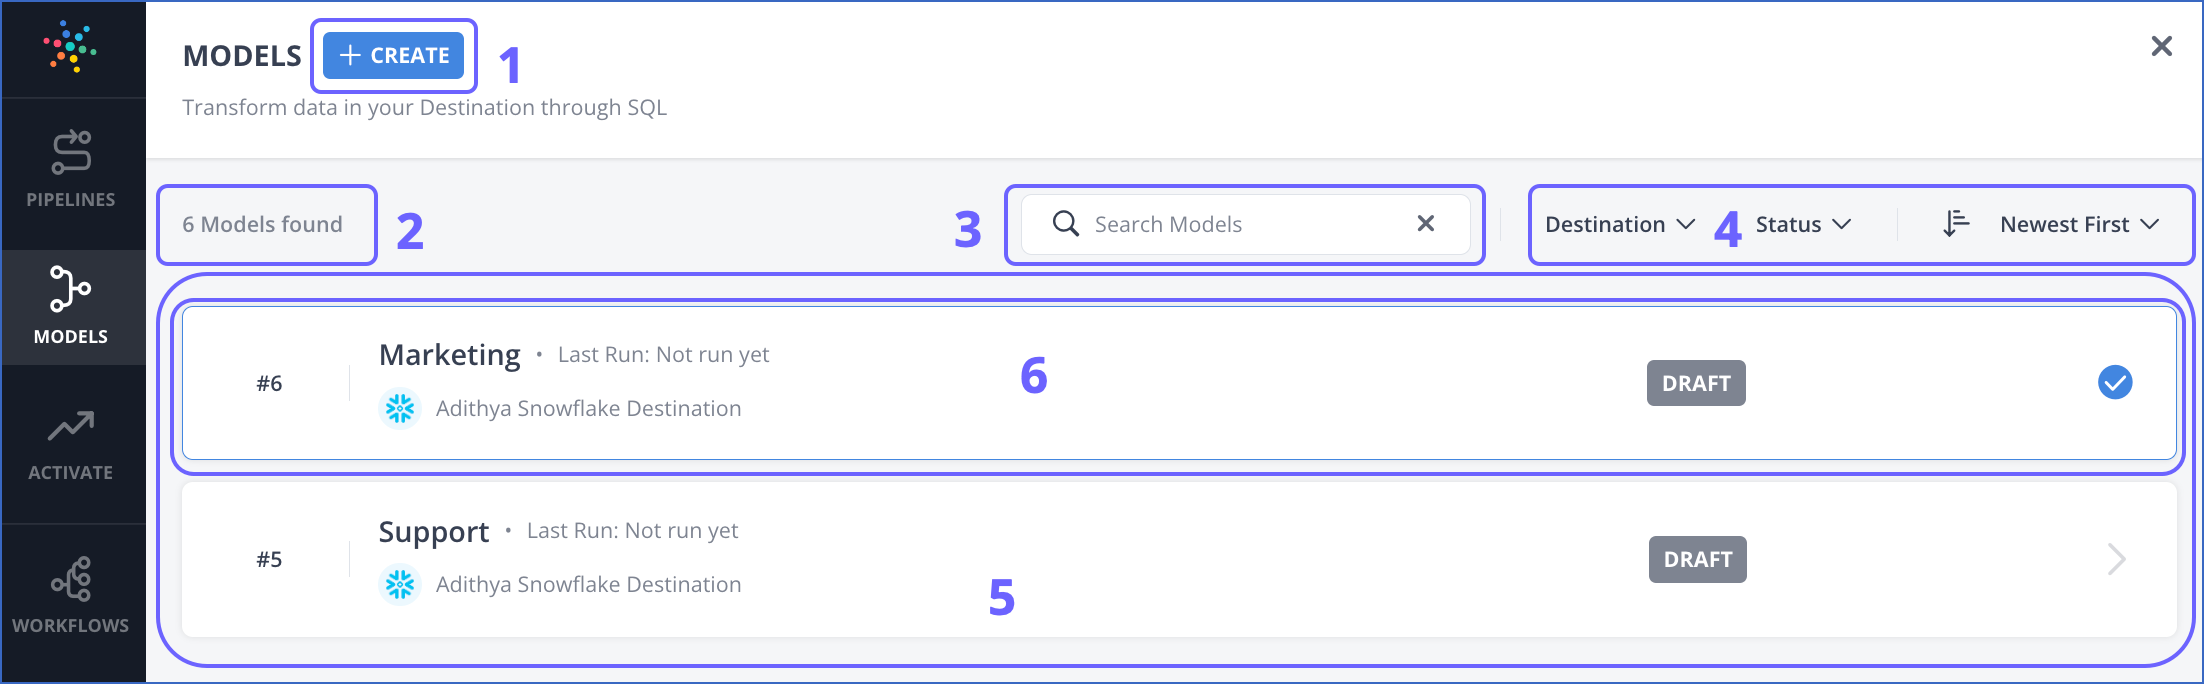Deselect the Marketing model checkmark
Viewport: 2204px width, 684px height.
tap(2114, 382)
